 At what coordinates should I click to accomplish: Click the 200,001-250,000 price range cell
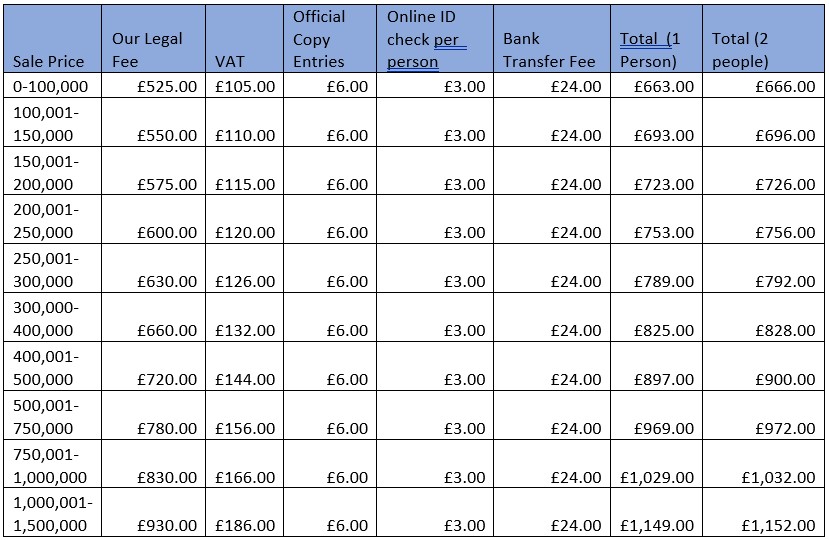point(52,219)
